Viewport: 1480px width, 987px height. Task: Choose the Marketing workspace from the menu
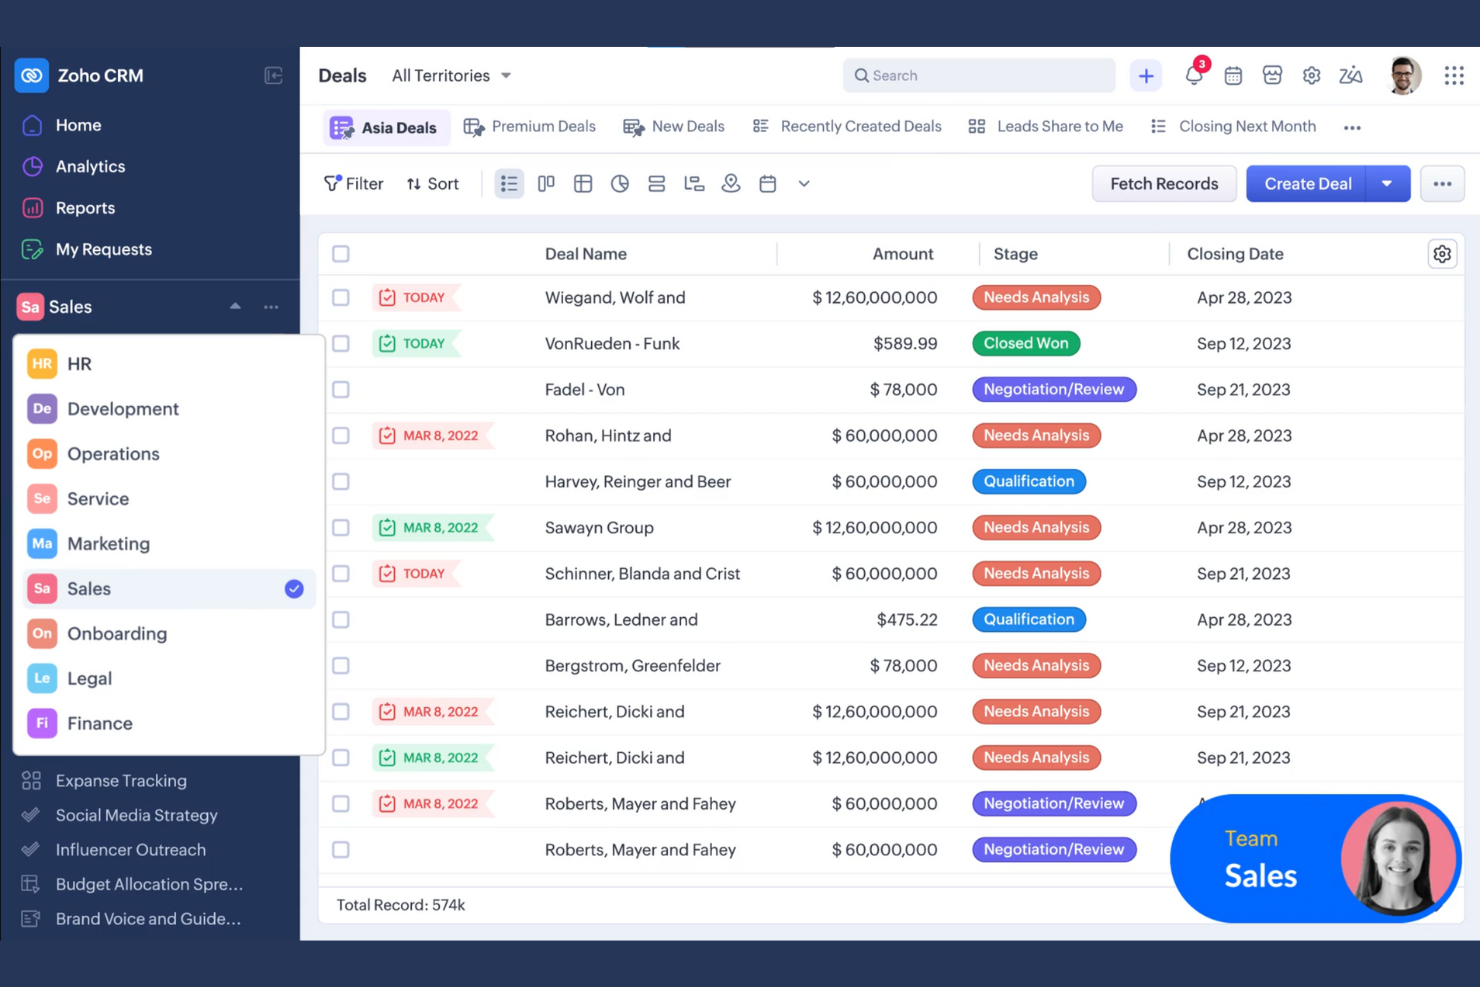108,544
